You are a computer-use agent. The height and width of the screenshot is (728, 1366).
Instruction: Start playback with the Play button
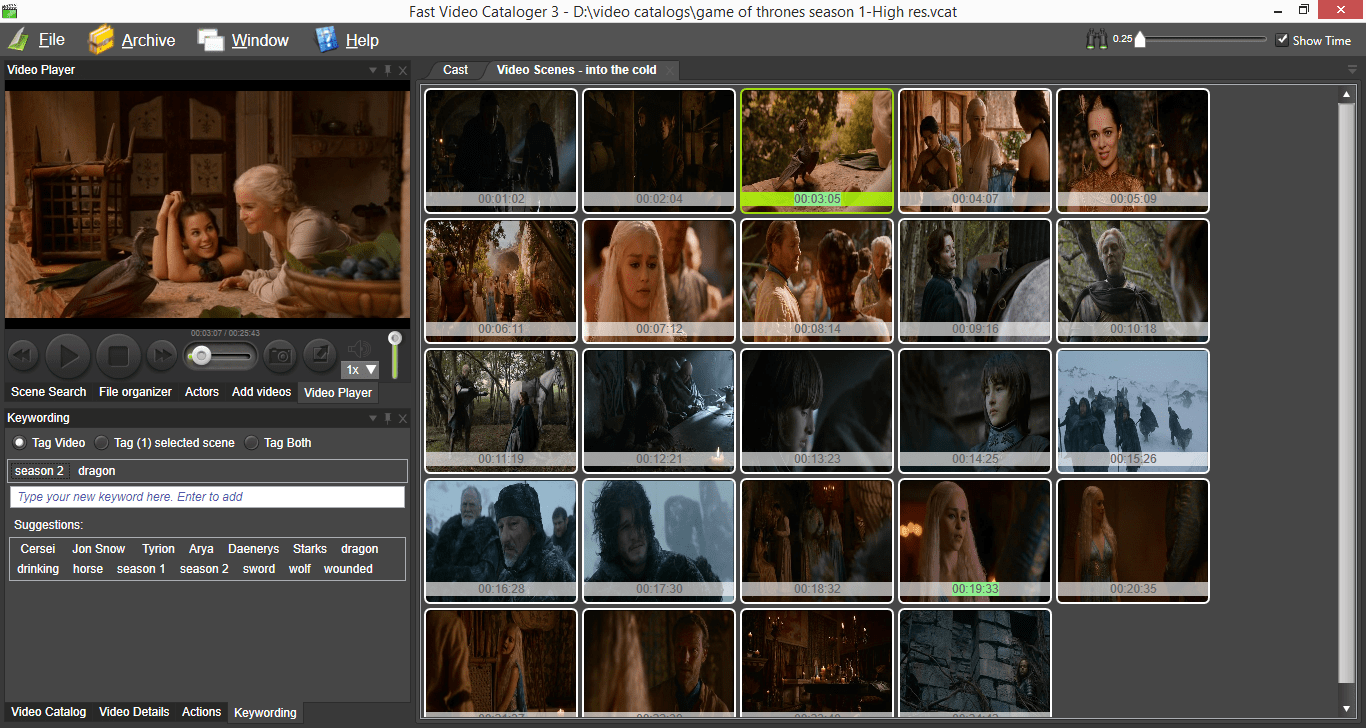point(67,355)
